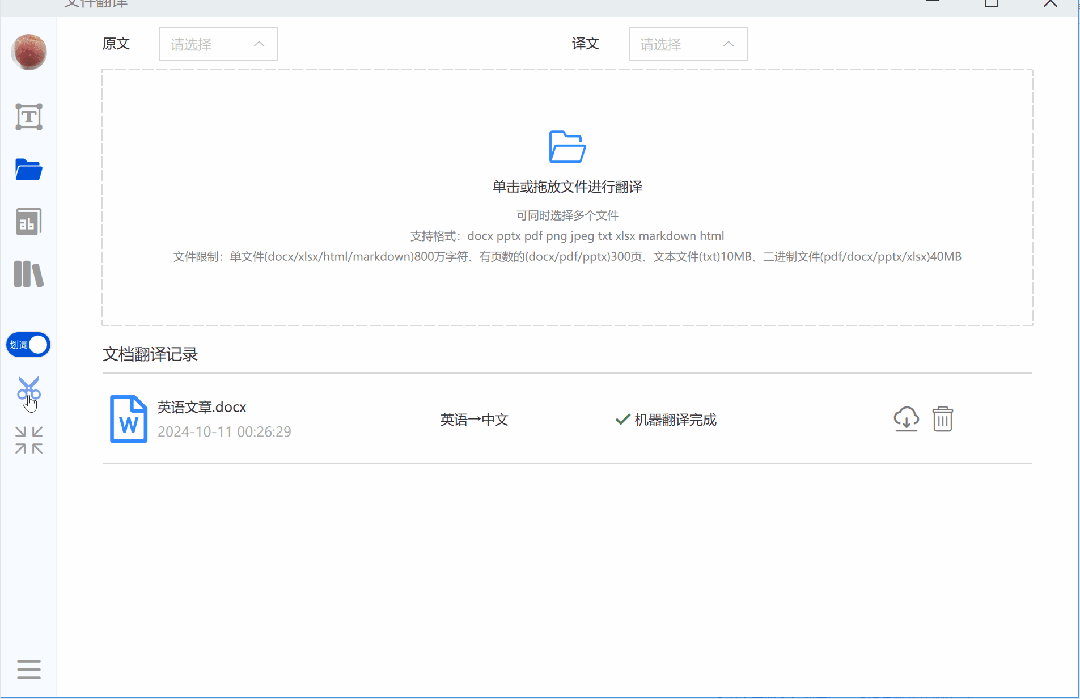This screenshot has height=699, width=1080.
Task: Select the word translation 'ab' tool
Action: click(x=28, y=221)
